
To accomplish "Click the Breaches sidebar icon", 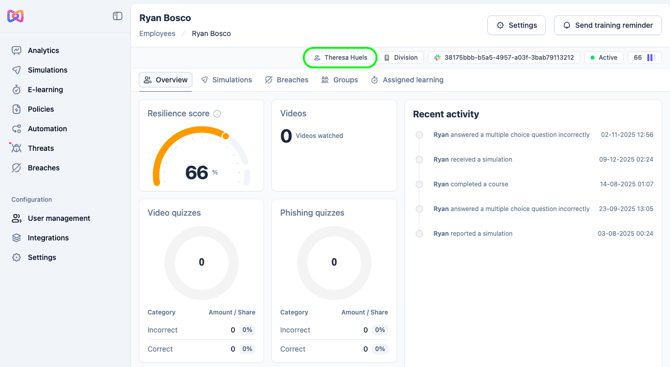I will click(x=16, y=168).
